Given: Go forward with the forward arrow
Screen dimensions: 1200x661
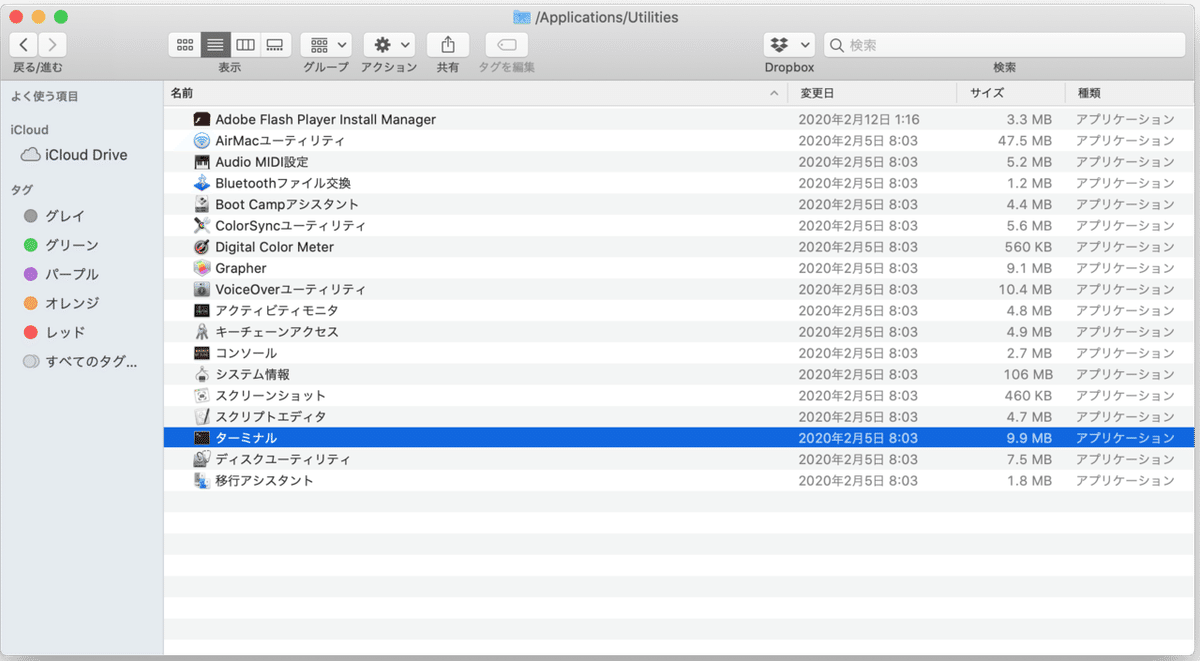Looking at the screenshot, I should coord(53,45).
